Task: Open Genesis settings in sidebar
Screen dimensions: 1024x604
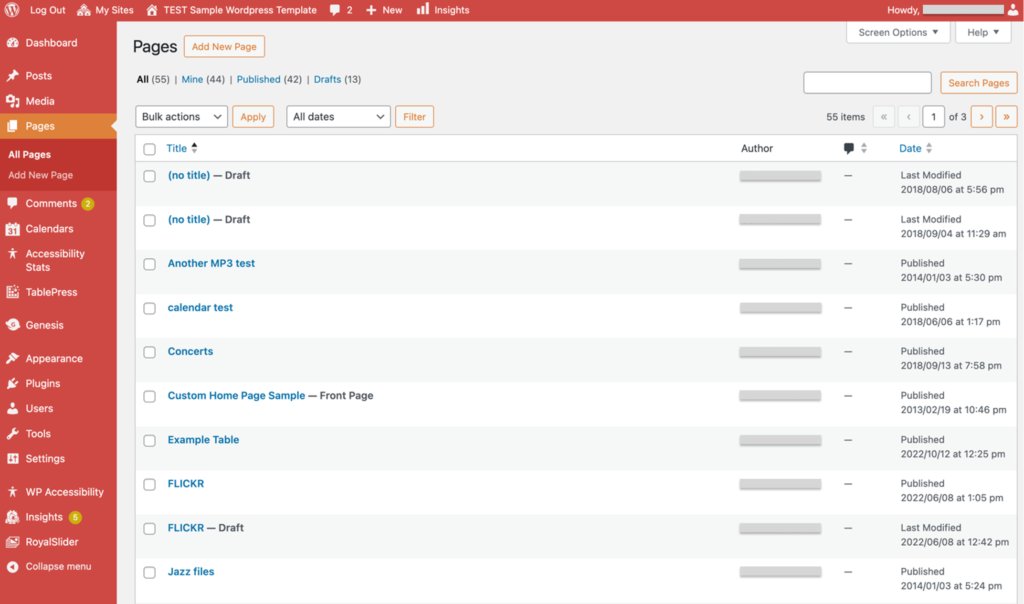Action: 44,325
